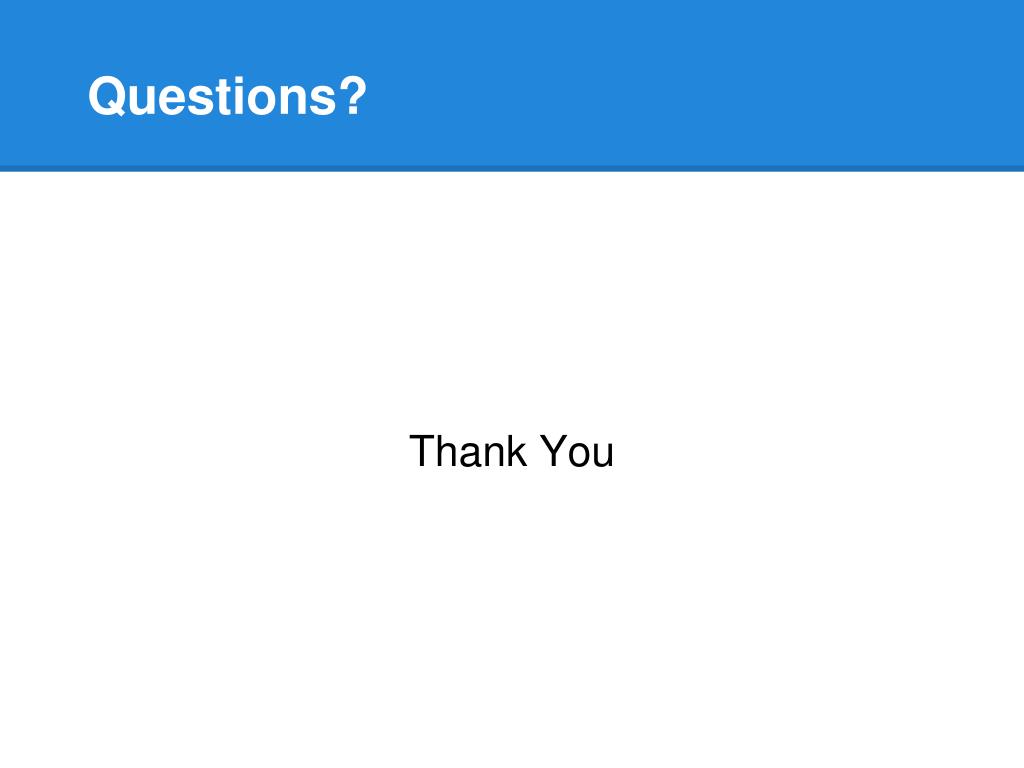Click the dark blue divider line under the header

tap(512, 168)
